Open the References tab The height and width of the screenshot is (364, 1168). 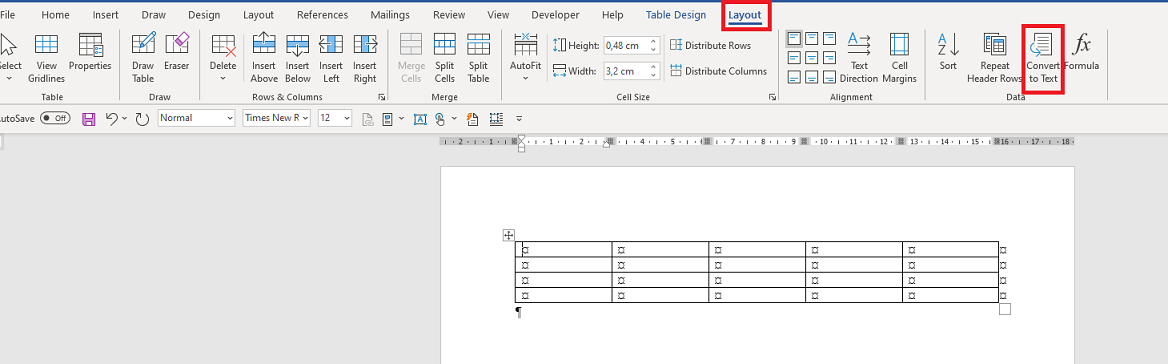click(x=322, y=15)
